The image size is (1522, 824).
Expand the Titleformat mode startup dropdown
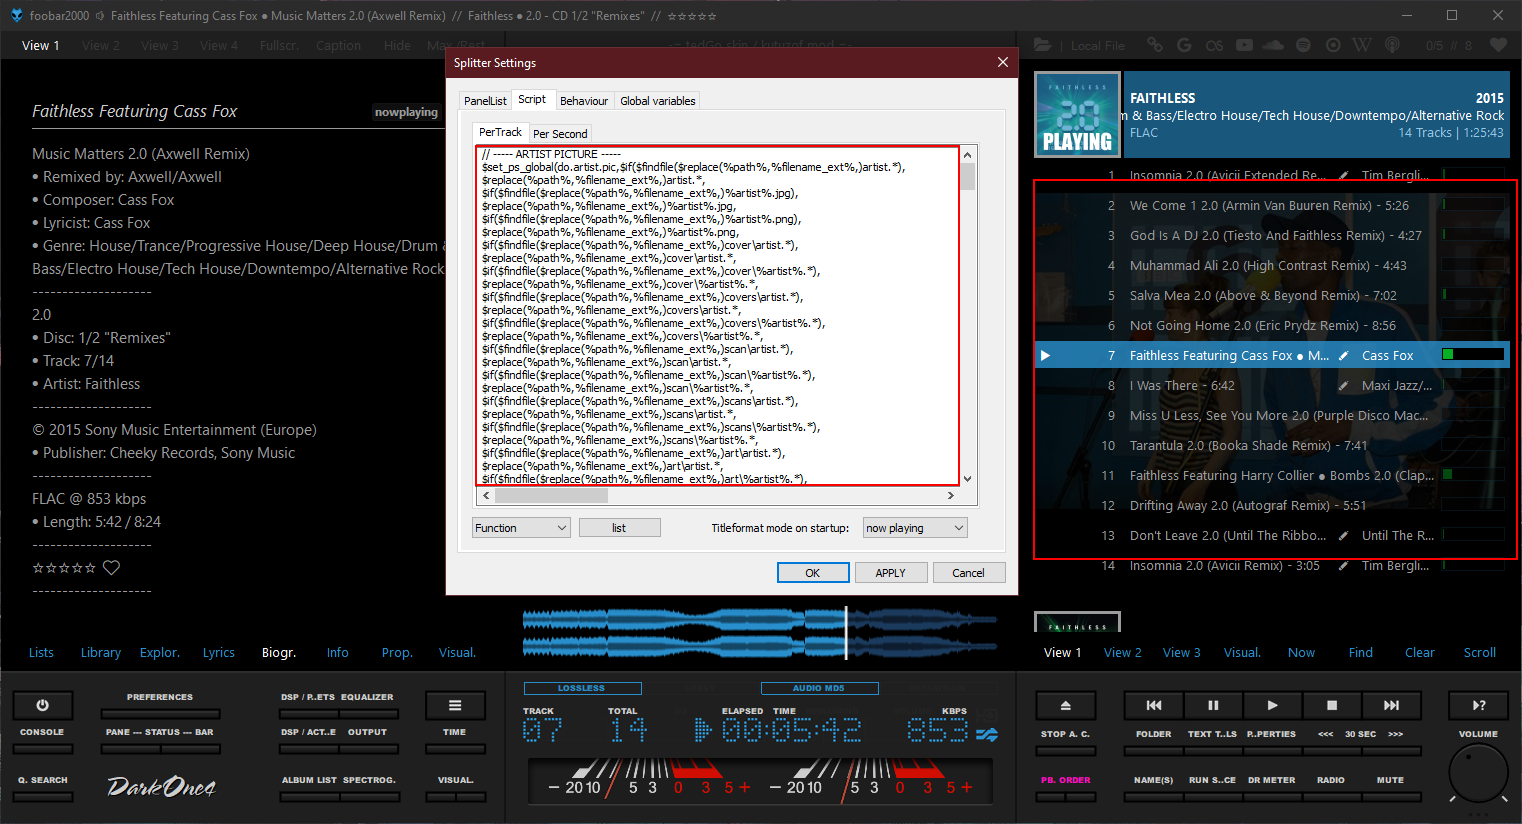coord(915,528)
